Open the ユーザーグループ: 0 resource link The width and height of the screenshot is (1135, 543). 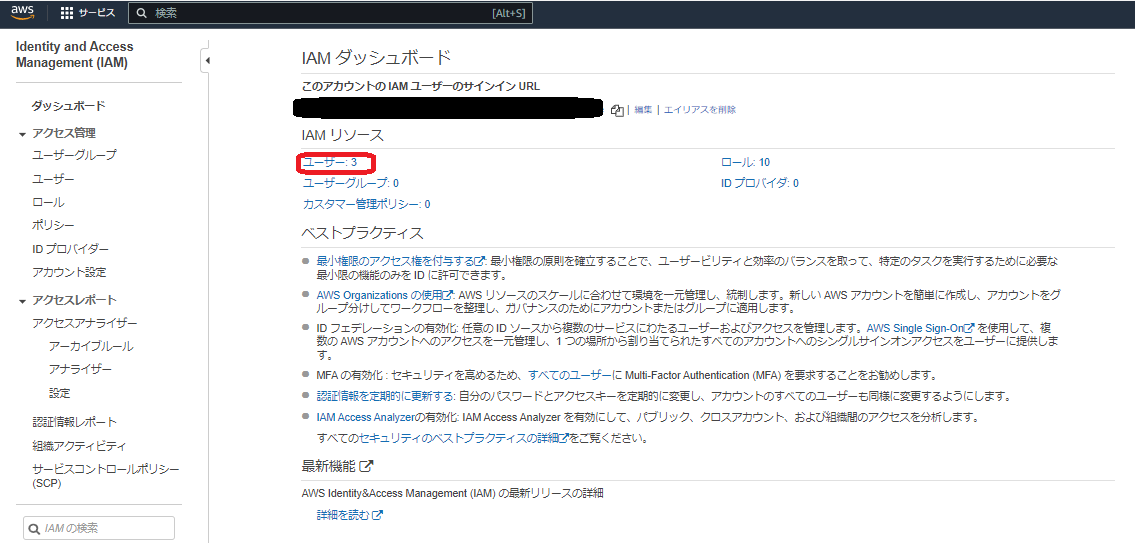click(x=350, y=183)
